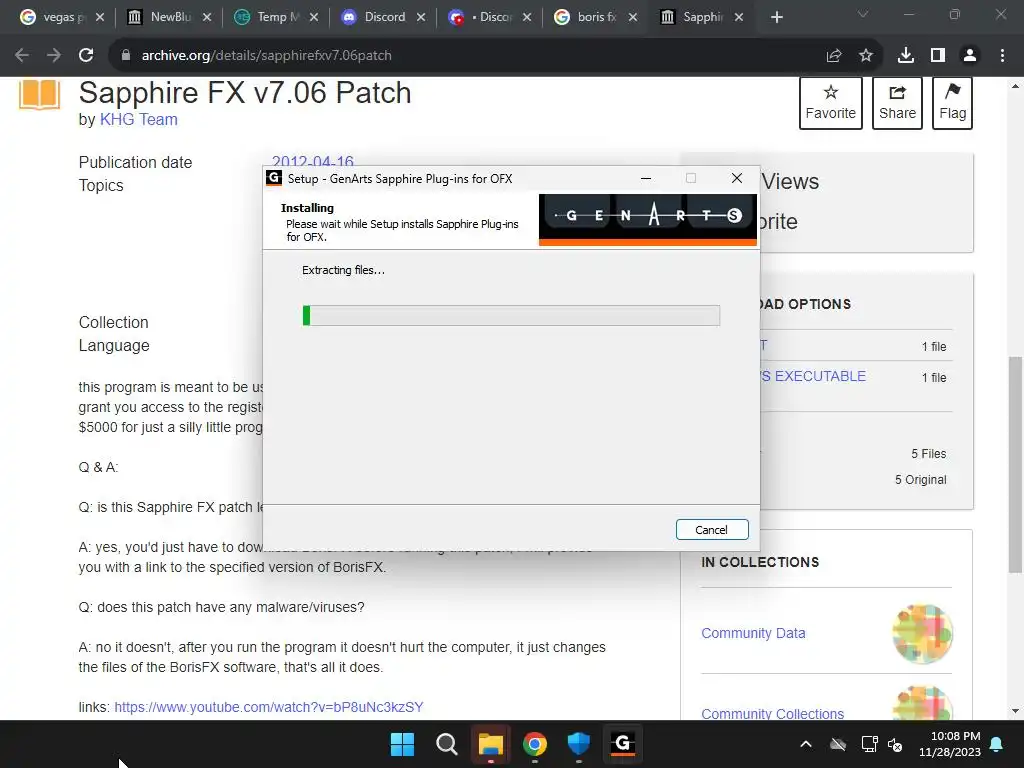The width and height of the screenshot is (1024, 768).
Task: Open the notification bell in taskbar
Action: click(997, 744)
